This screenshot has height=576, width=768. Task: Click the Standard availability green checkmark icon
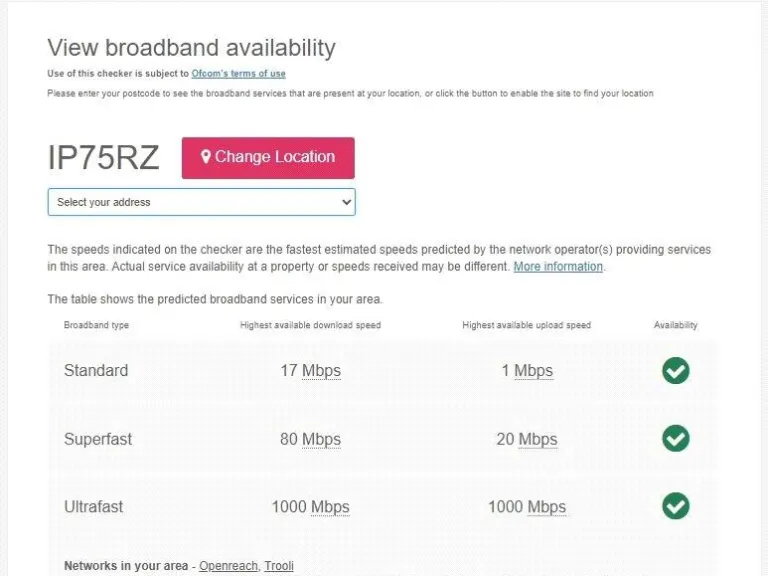coord(676,371)
